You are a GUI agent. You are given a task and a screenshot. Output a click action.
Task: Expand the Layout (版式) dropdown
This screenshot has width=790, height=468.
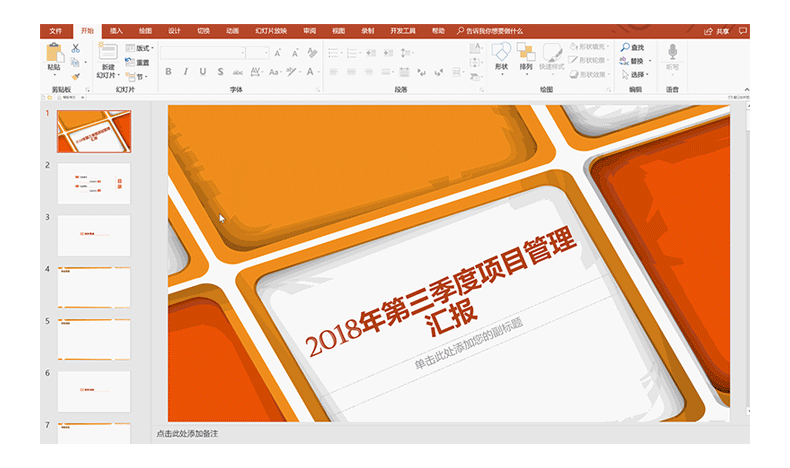tap(139, 48)
